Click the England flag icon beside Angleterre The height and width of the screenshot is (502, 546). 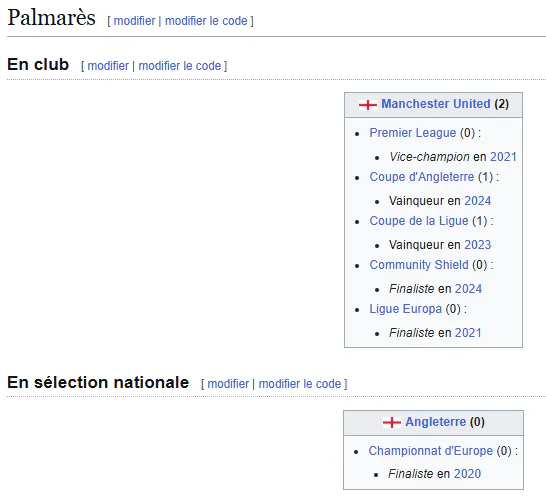(392, 422)
